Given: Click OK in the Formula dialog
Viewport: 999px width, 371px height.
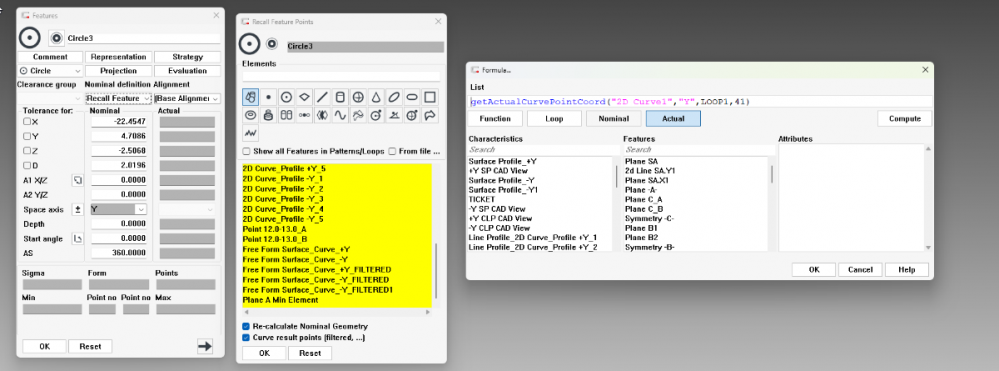Looking at the screenshot, I should click(814, 270).
